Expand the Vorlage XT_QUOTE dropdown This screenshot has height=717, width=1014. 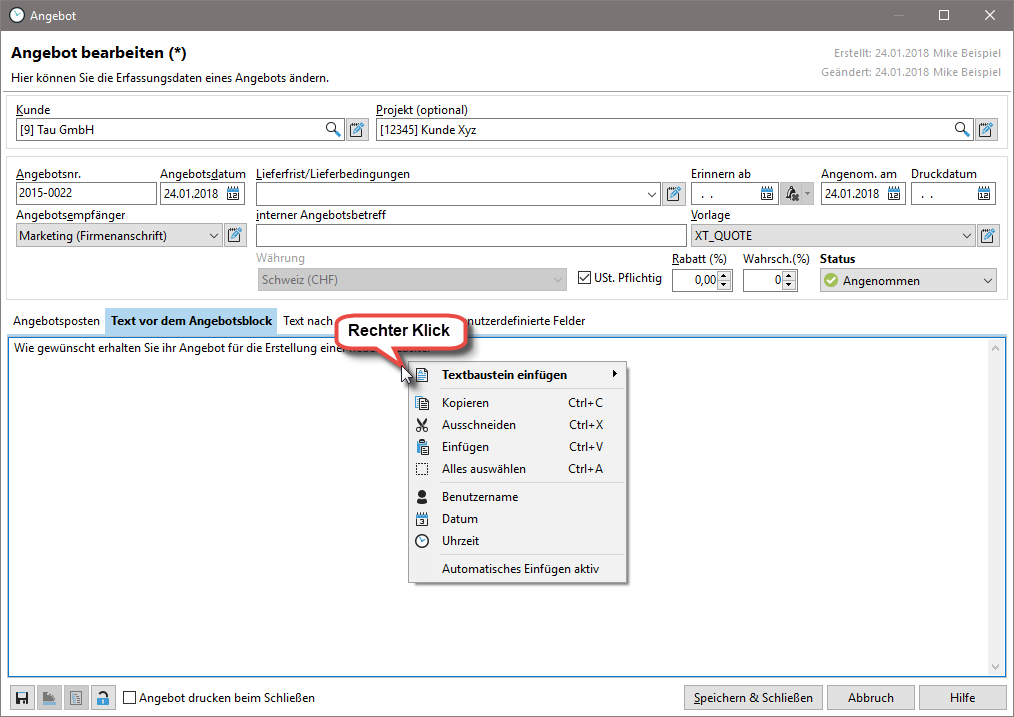coord(966,236)
